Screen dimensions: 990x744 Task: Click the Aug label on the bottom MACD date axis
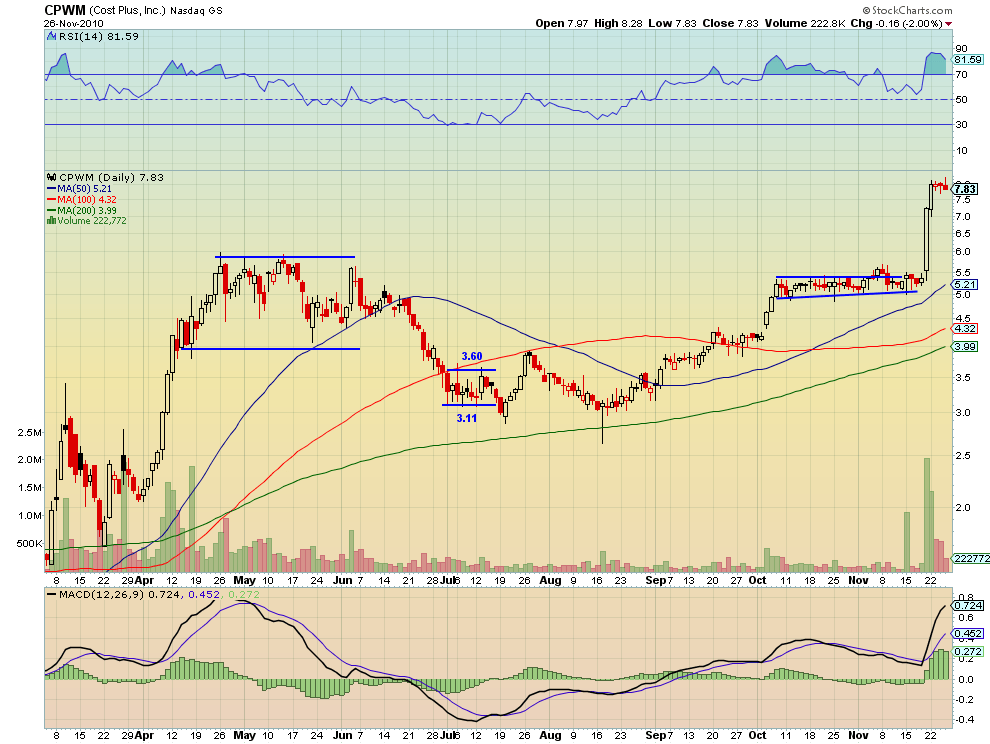[550, 735]
